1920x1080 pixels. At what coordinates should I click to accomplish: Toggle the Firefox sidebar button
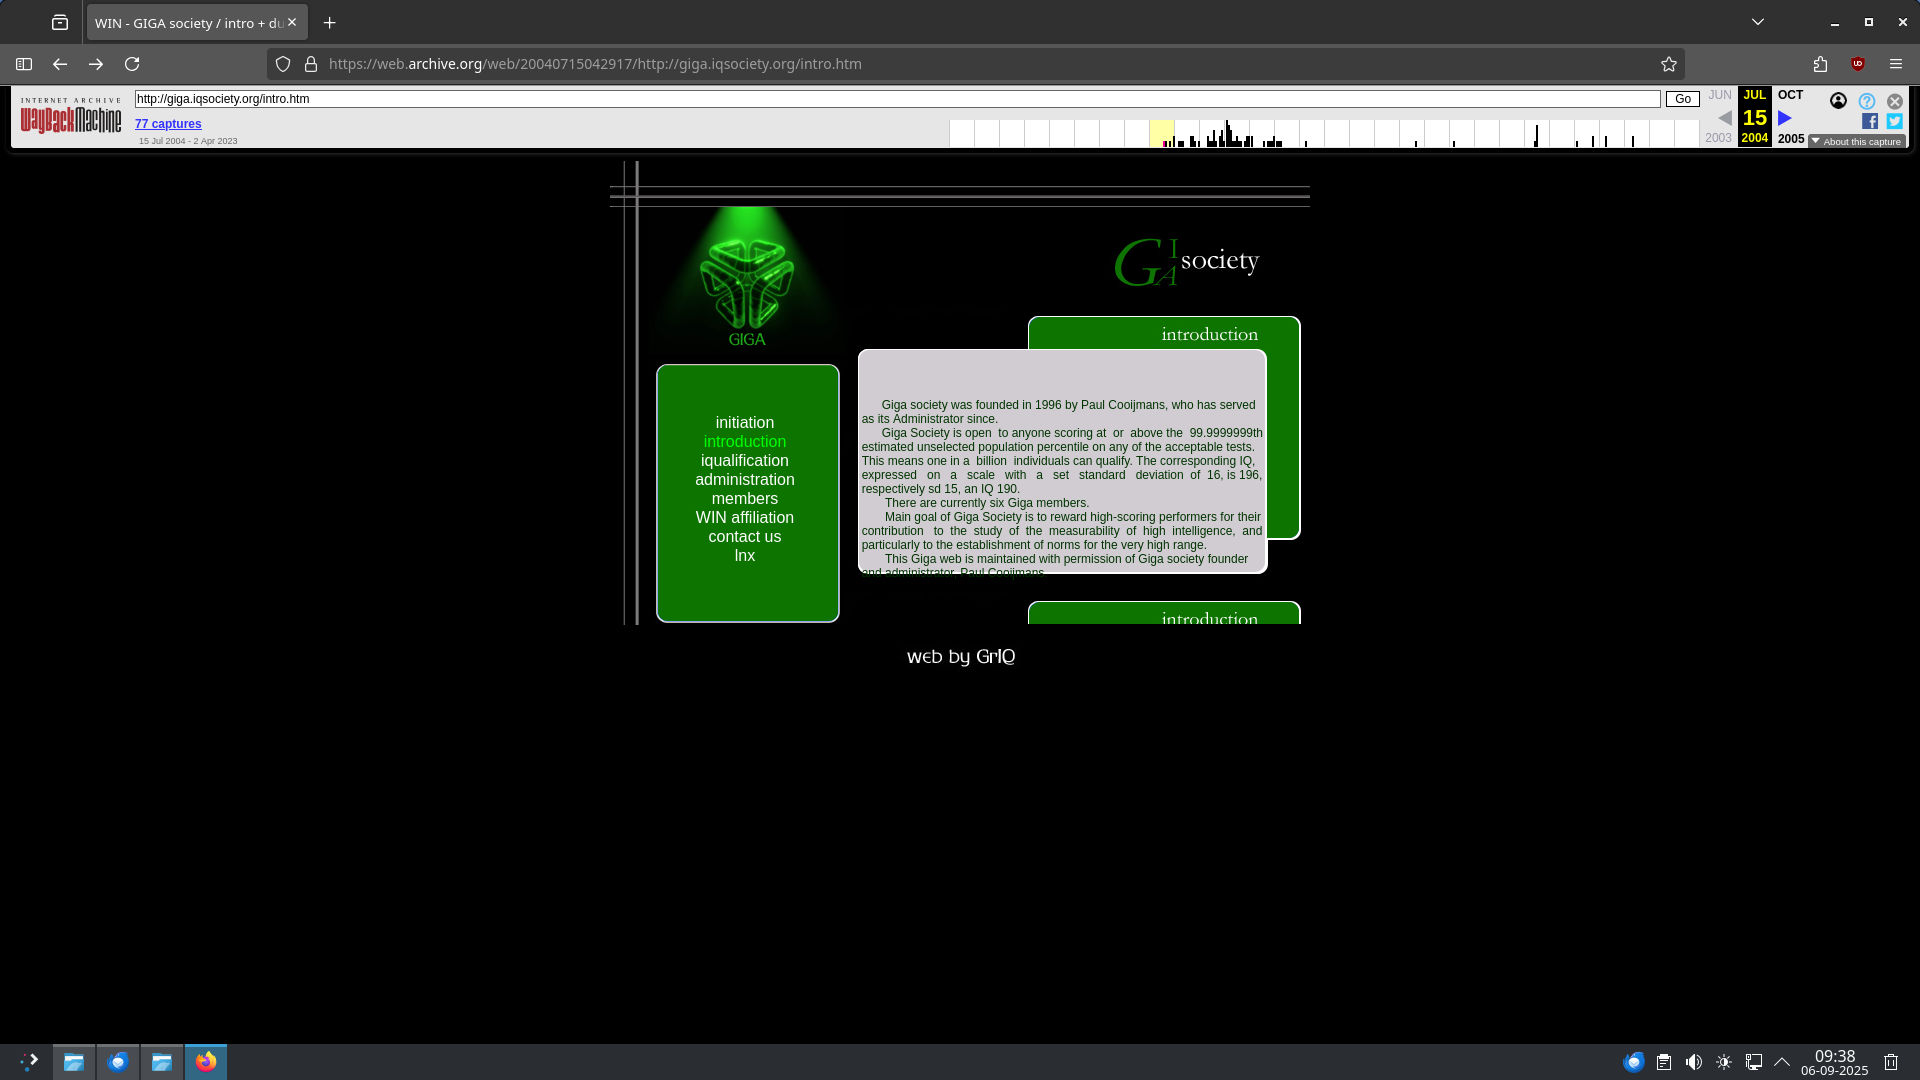24,64
